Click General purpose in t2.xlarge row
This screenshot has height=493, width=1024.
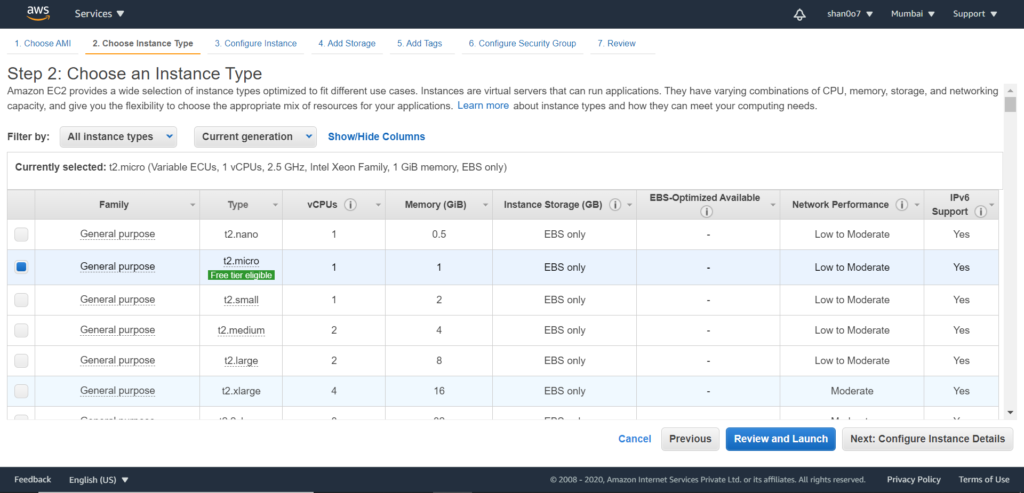[118, 390]
